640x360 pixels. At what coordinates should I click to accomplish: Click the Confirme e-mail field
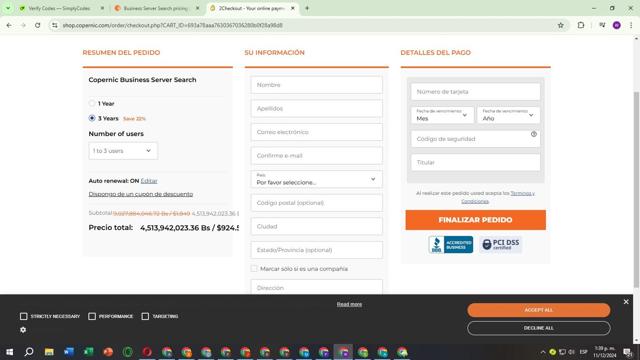point(317,156)
